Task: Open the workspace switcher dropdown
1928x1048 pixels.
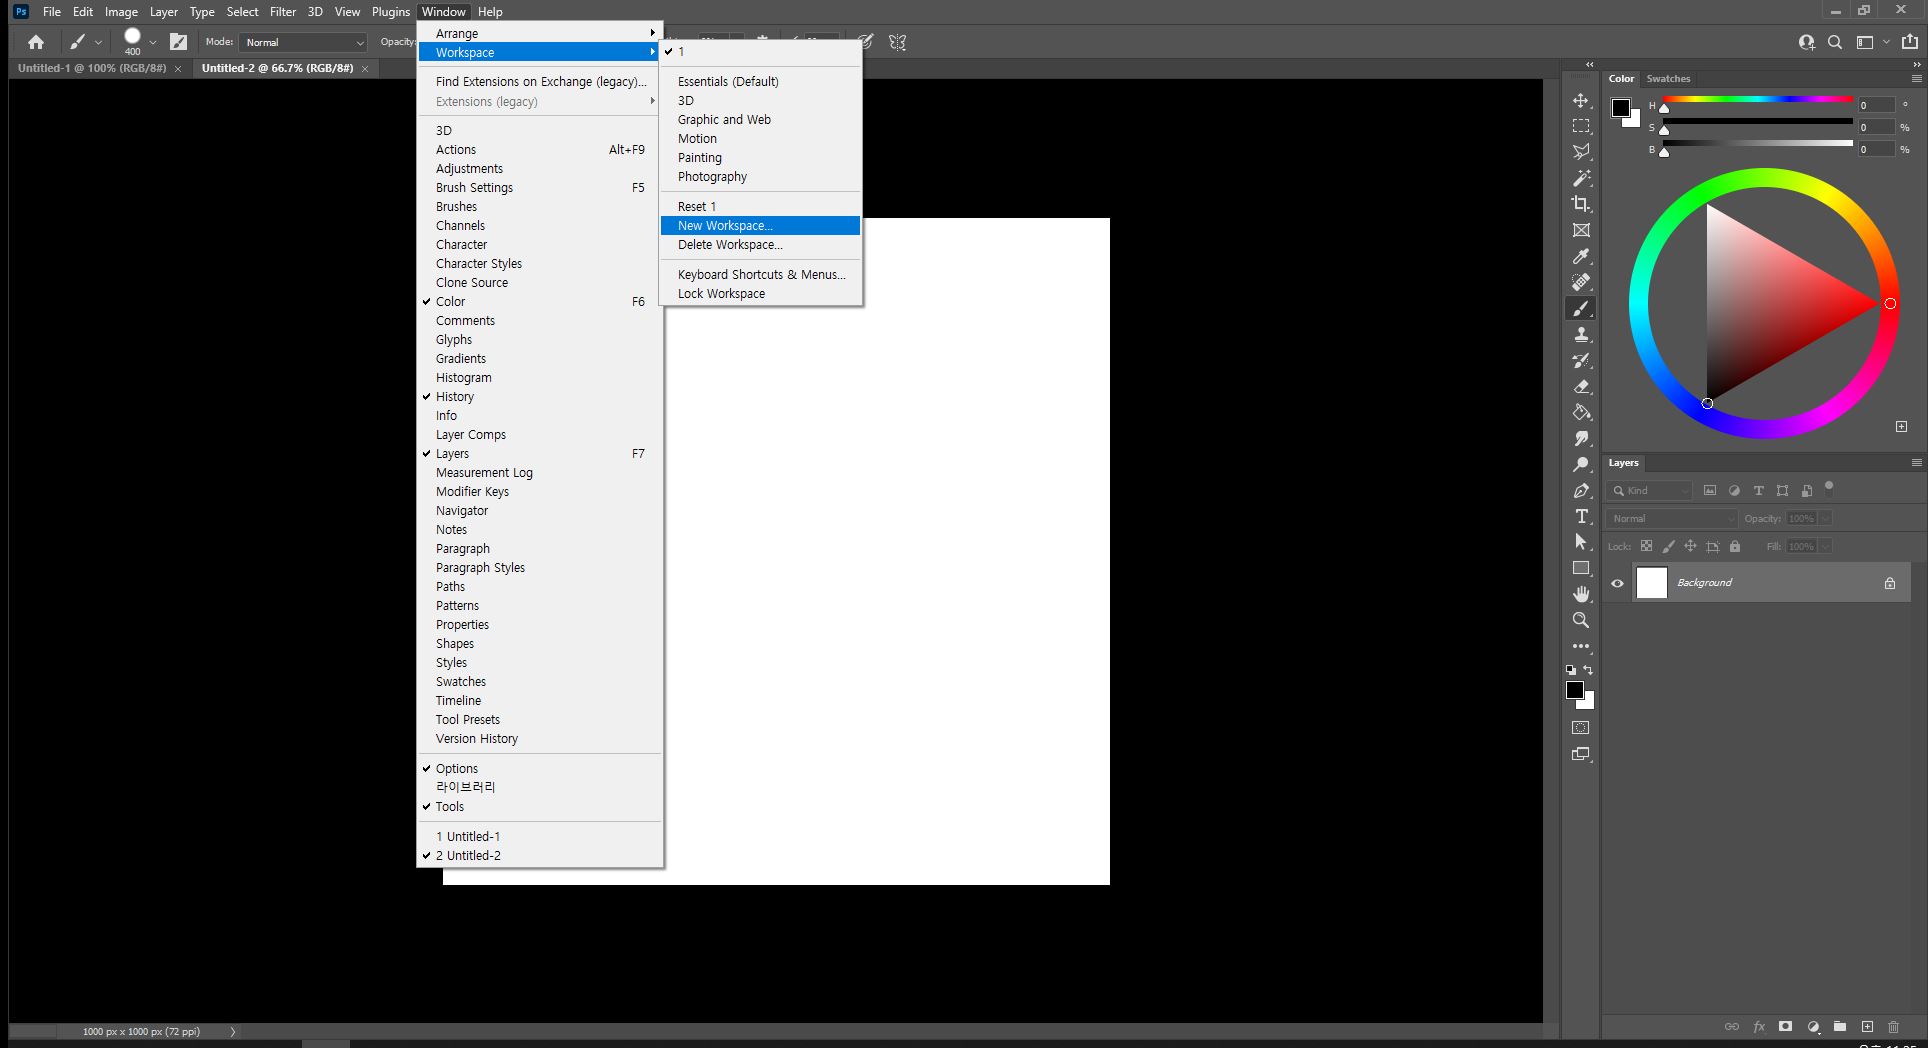Action: (1870, 42)
